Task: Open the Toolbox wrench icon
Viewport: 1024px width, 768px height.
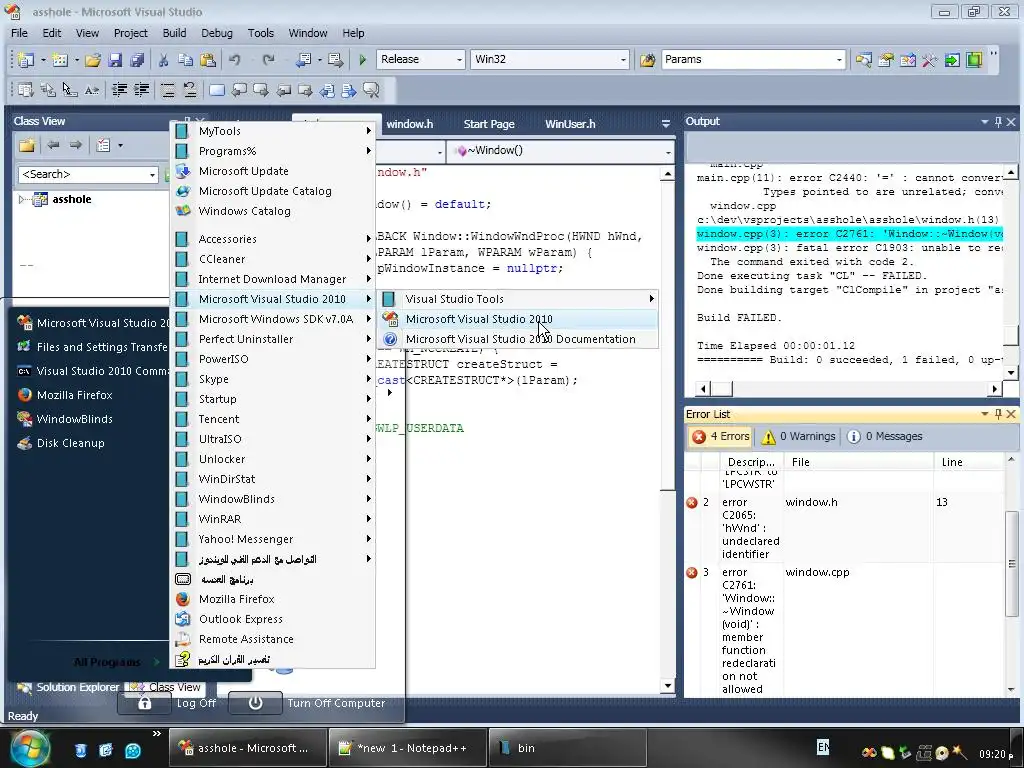Action: (x=930, y=59)
